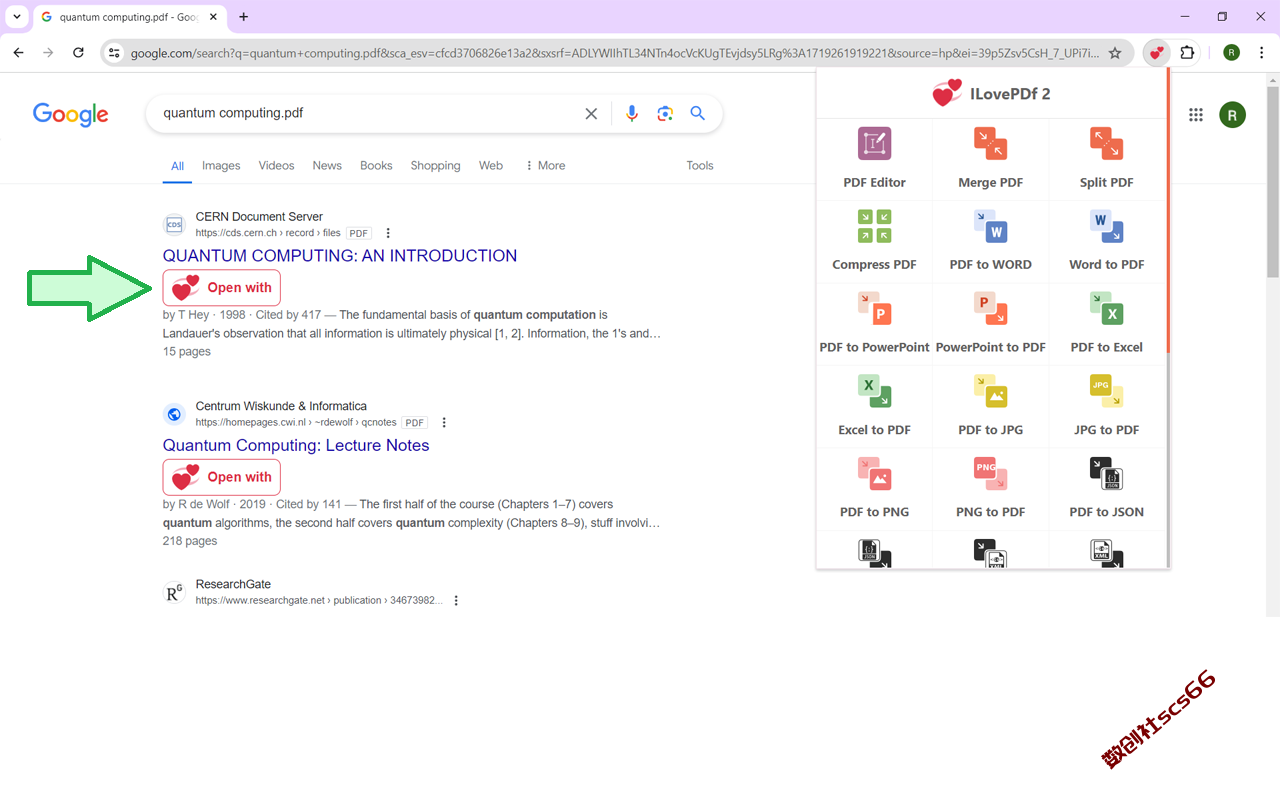Screen dimensions: 1280x800
Task: Pick PDF to PowerPoint converter
Action: coord(874,324)
